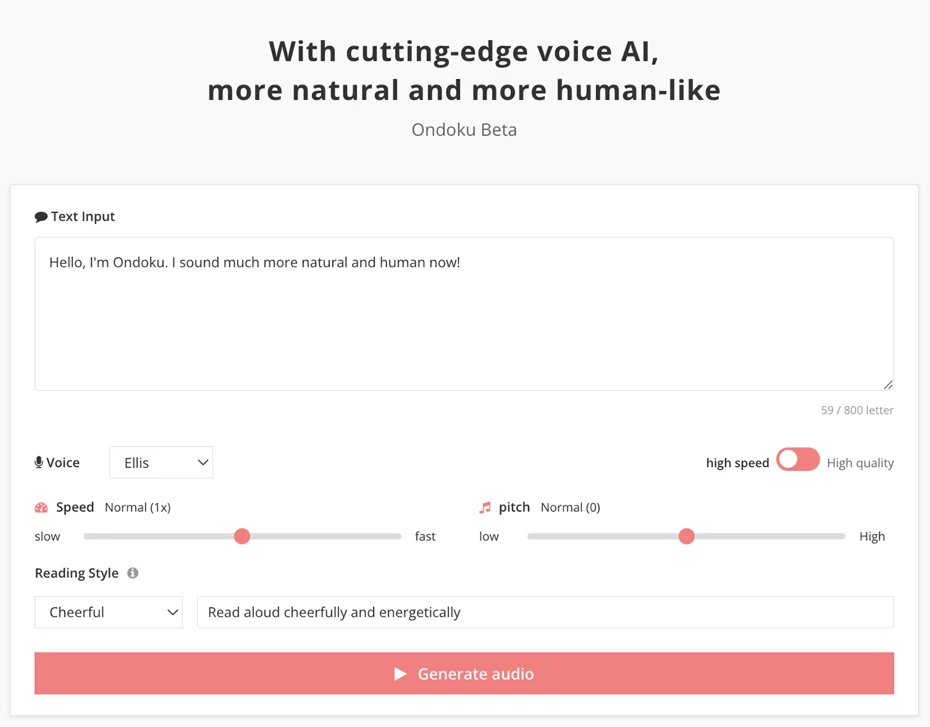Click the 59 / 800 letter counter
This screenshot has width=930, height=727.
857,410
